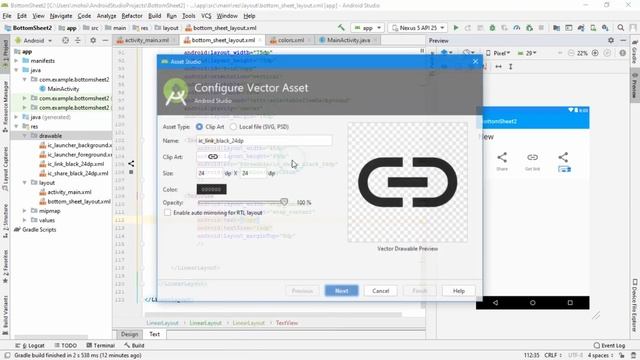Open the Terminal tool window

pos(100,345)
